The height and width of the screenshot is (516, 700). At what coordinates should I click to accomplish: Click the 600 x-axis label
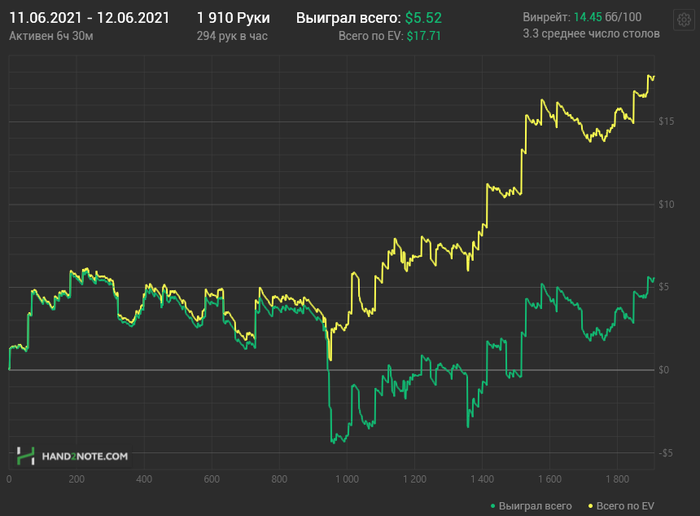212,479
